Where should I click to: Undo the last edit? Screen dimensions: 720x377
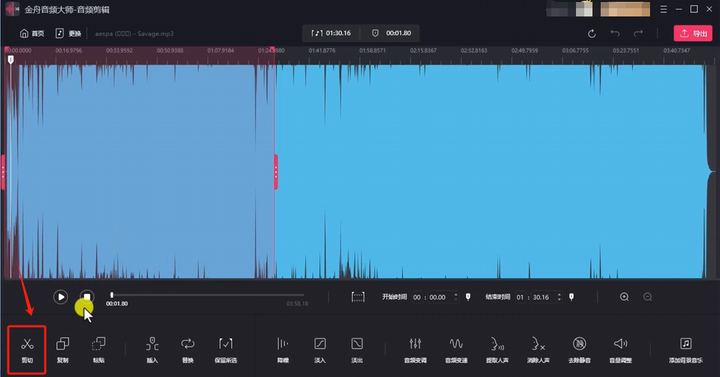[x=615, y=34]
